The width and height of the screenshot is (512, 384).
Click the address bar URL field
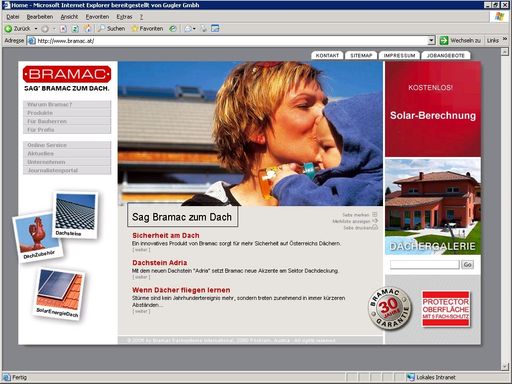click(232, 41)
